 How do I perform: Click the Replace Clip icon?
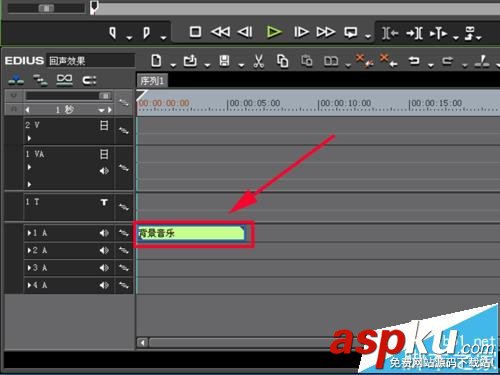(331, 61)
